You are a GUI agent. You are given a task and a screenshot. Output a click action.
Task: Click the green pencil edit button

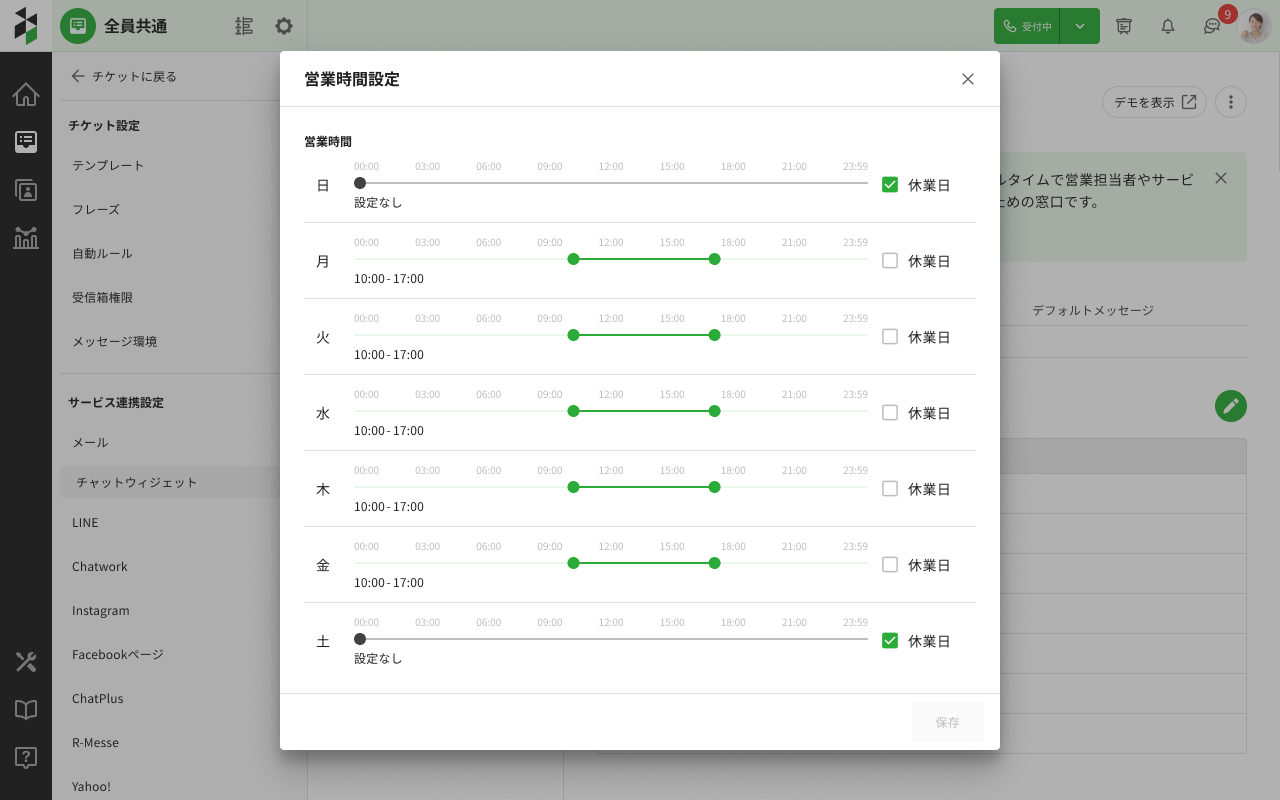[1230, 406]
